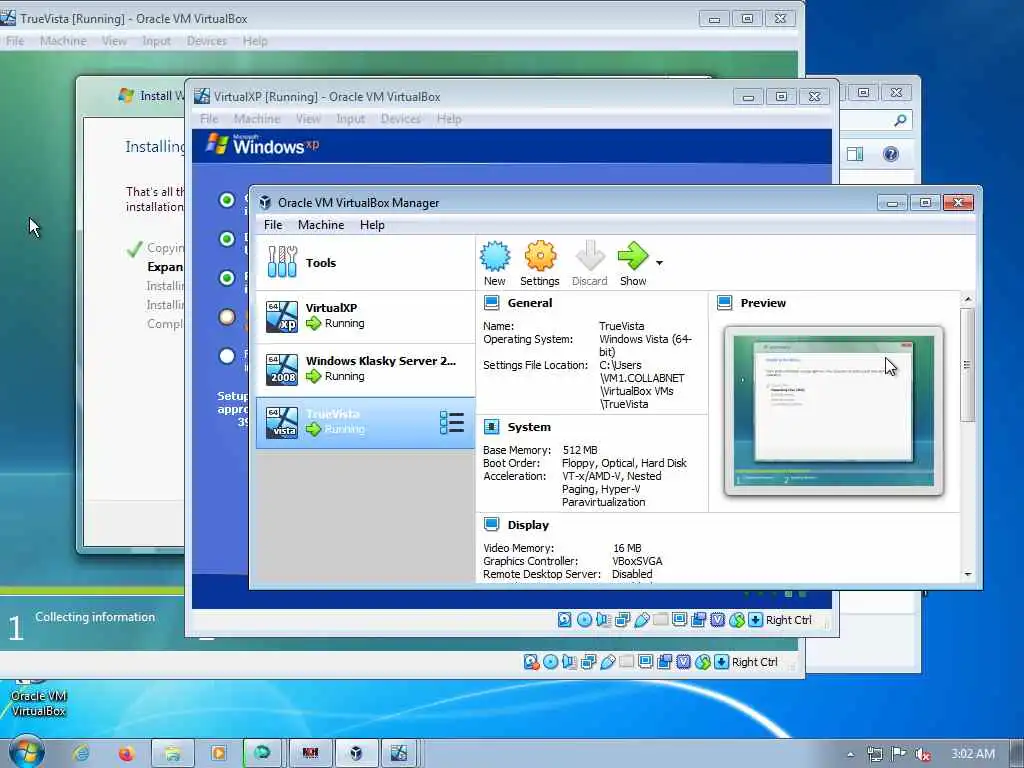
Task: Click display status icon in VirtualXP window
Action: [679, 620]
